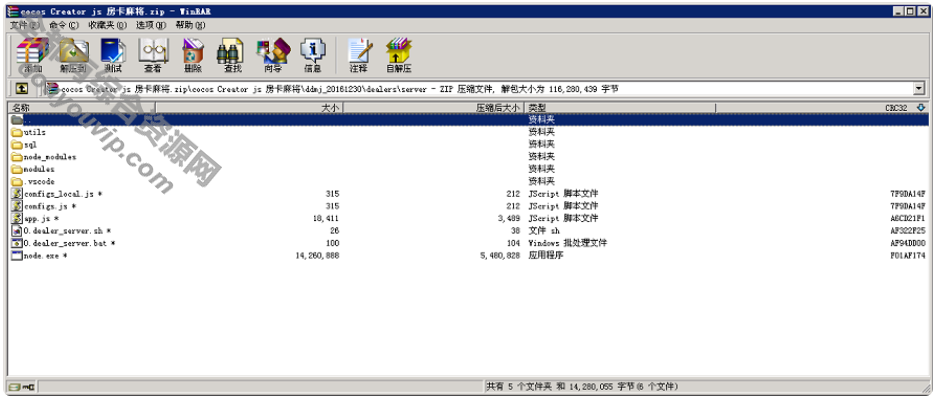Click the WinRAR title bar app icon
This screenshot has width=936, height=397.
[12, 11]
